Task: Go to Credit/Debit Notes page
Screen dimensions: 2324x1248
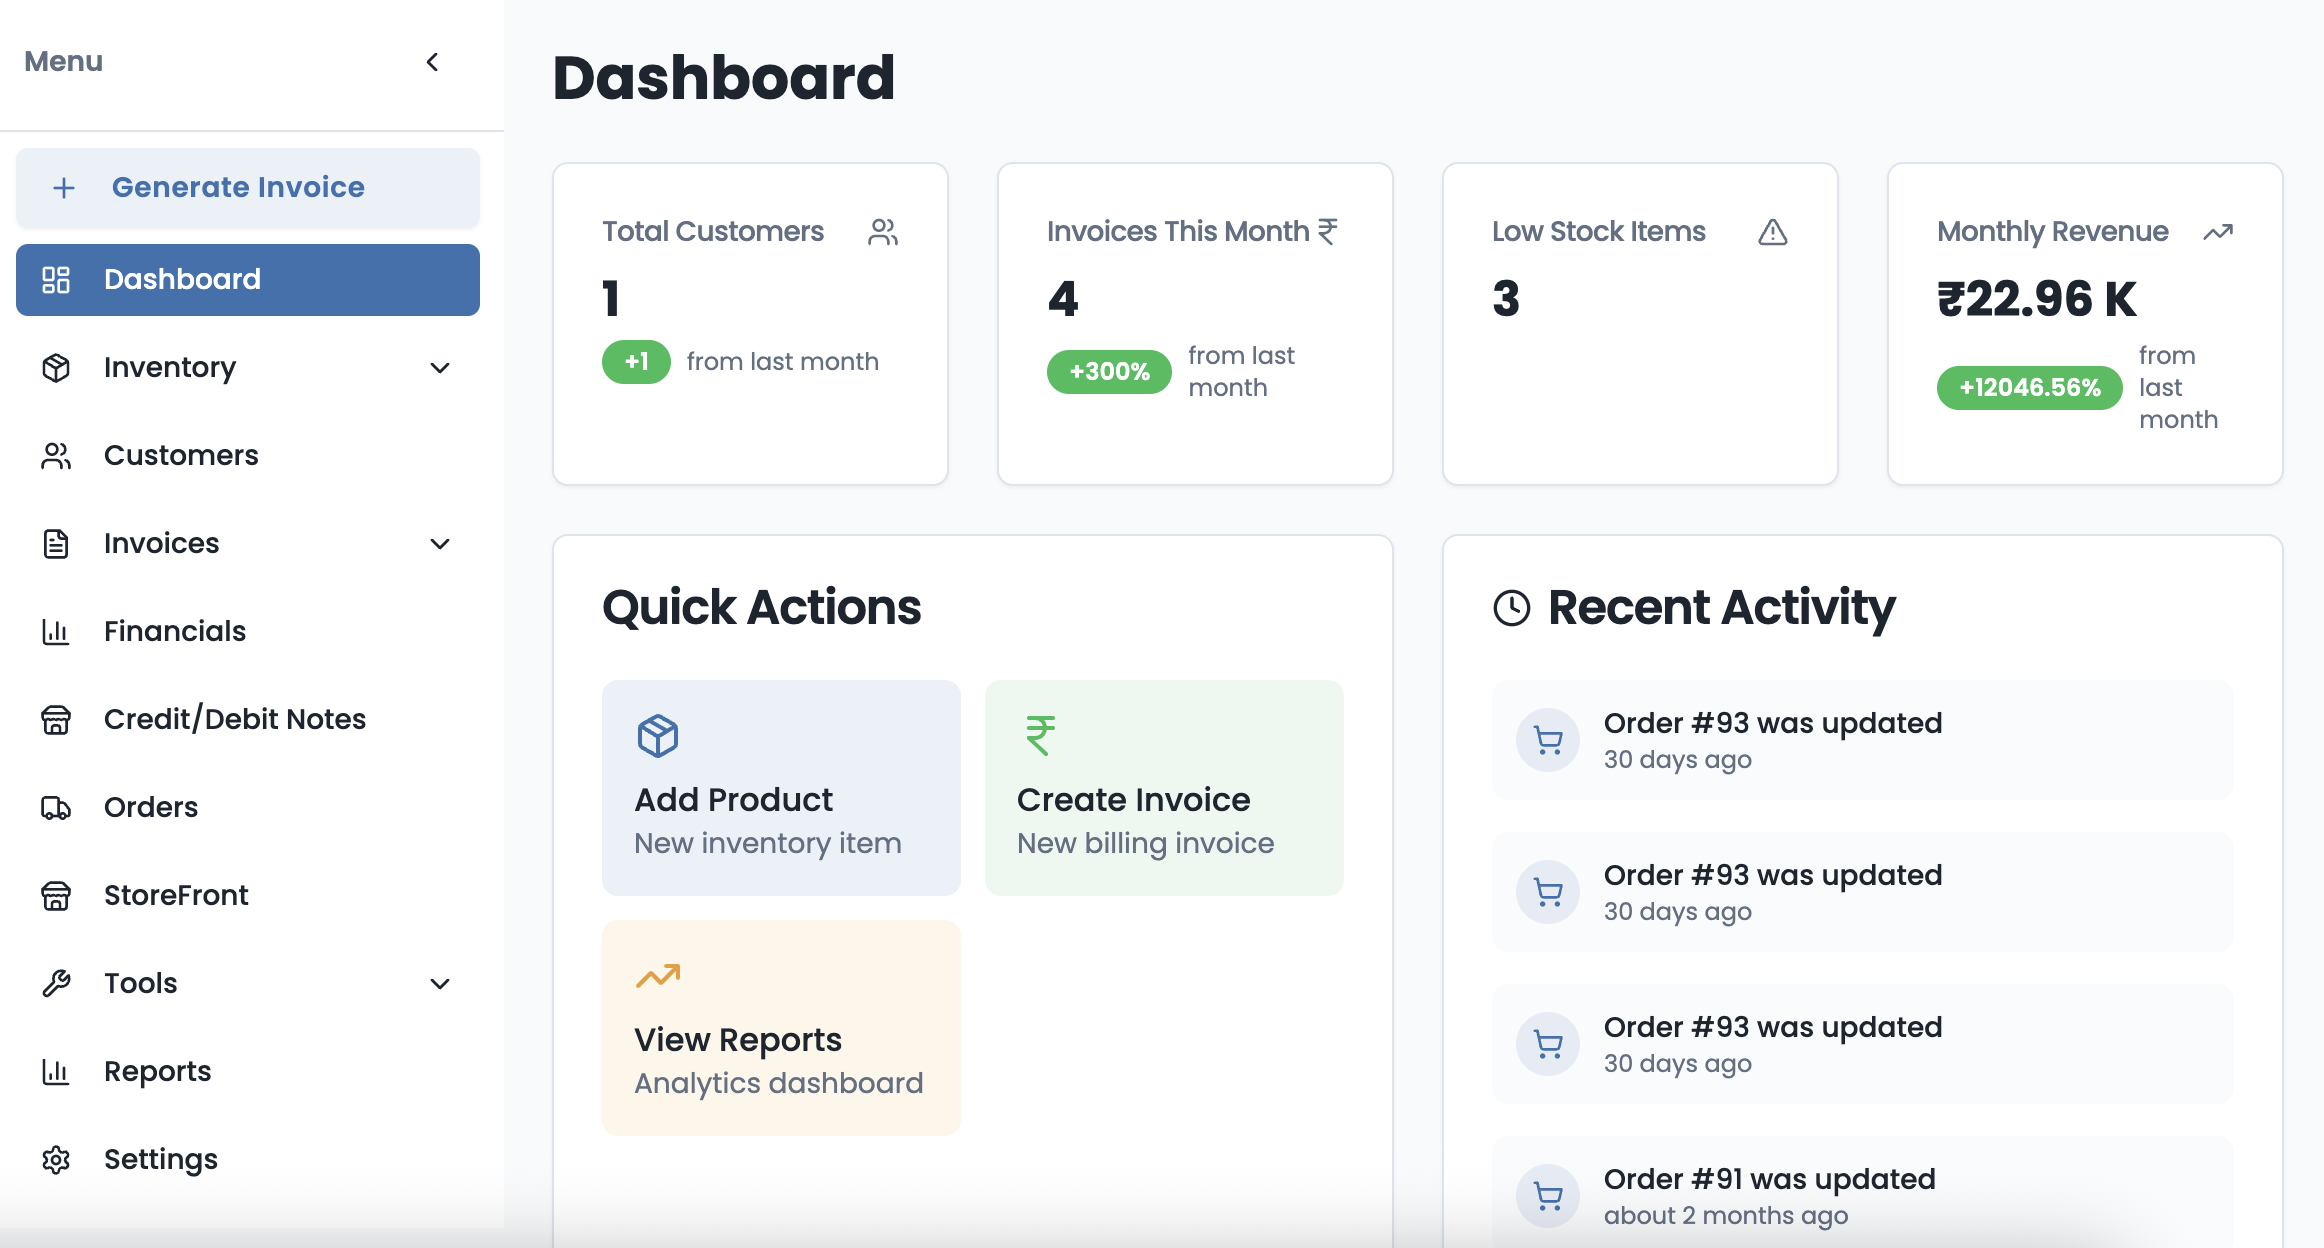Action: [234, 720]
